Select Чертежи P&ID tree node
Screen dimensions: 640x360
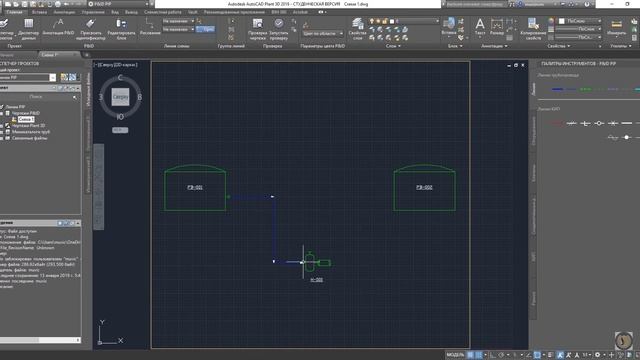pyautogui.click(x=25, y=113)
